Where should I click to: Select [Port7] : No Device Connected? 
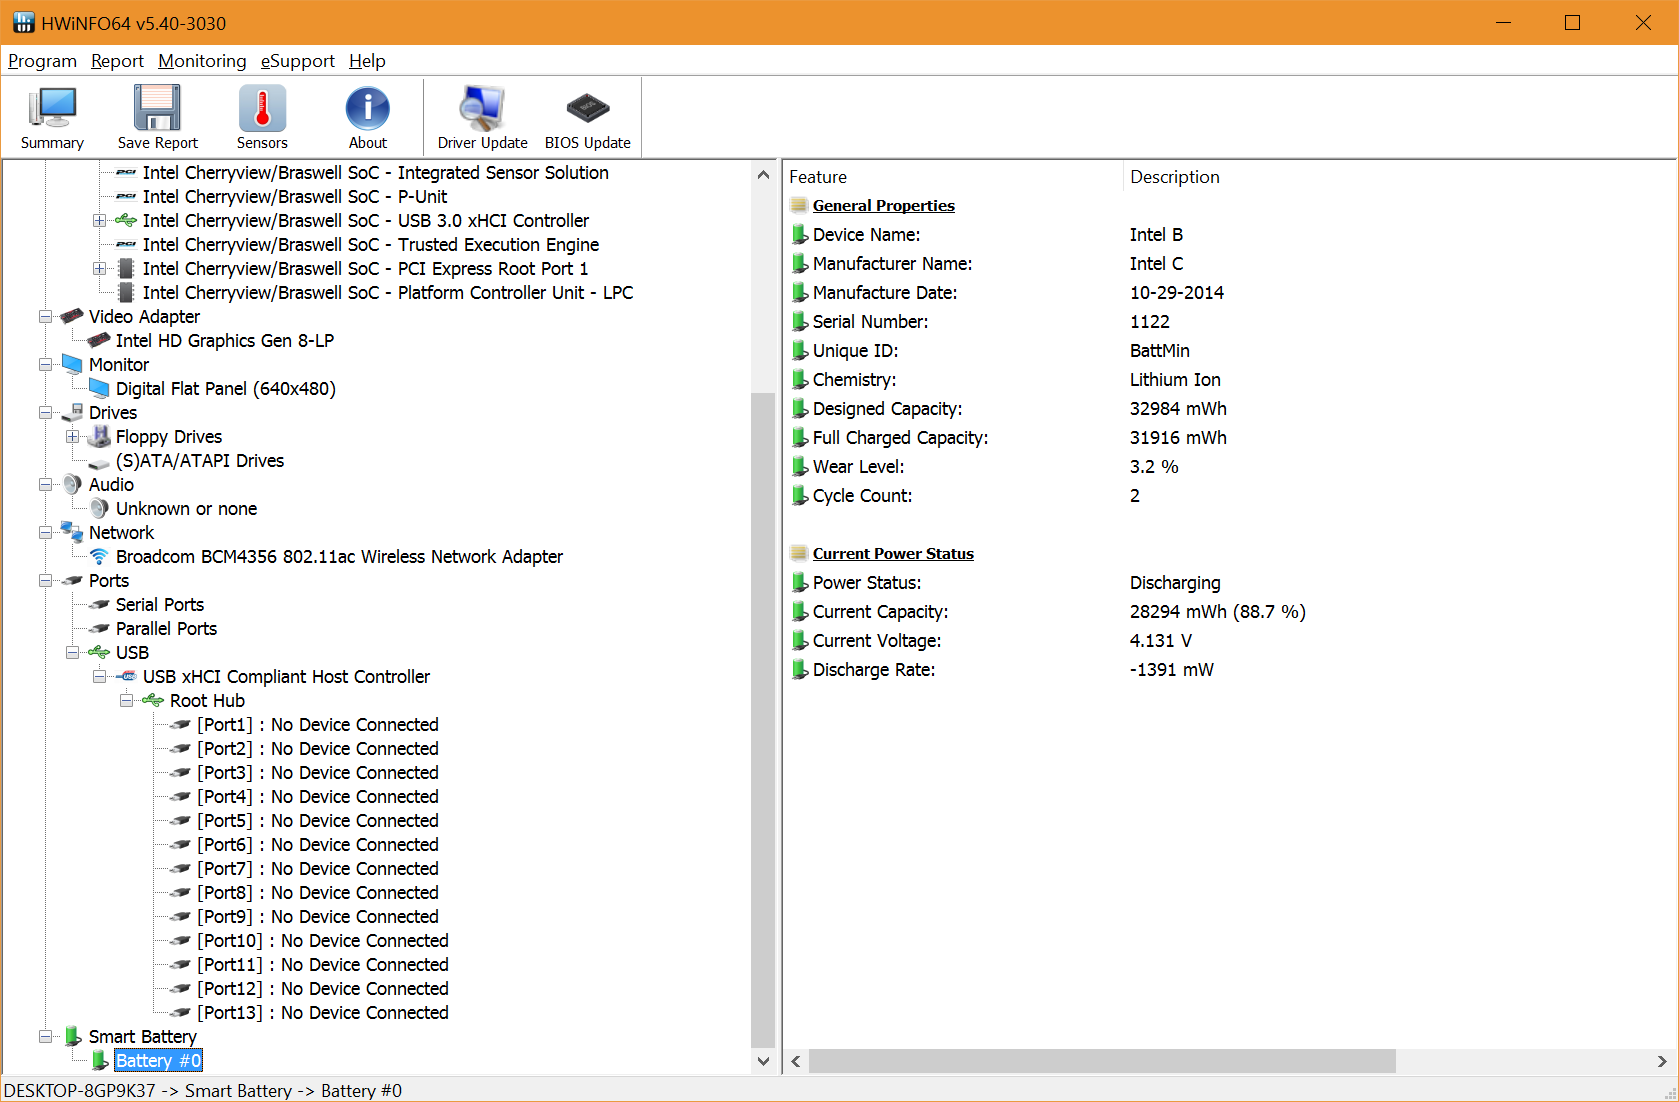click(x=318, y=868)
